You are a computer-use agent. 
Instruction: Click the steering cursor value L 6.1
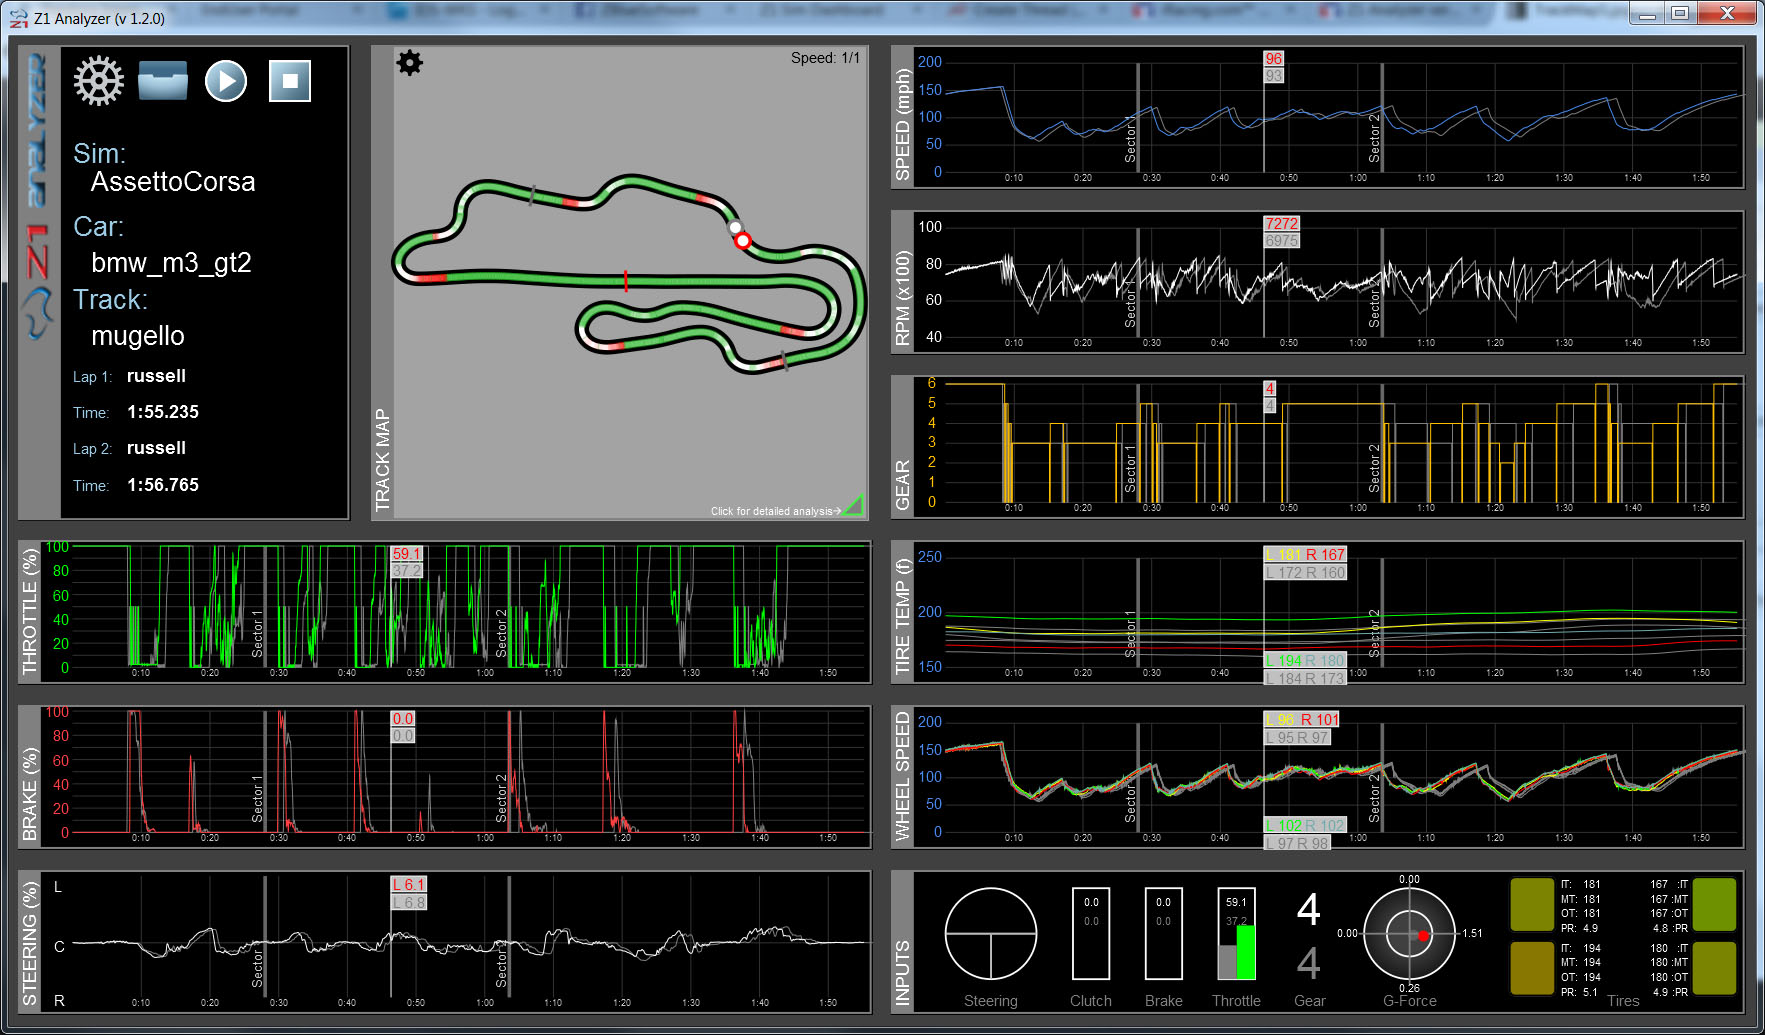[x=409, y=884]
